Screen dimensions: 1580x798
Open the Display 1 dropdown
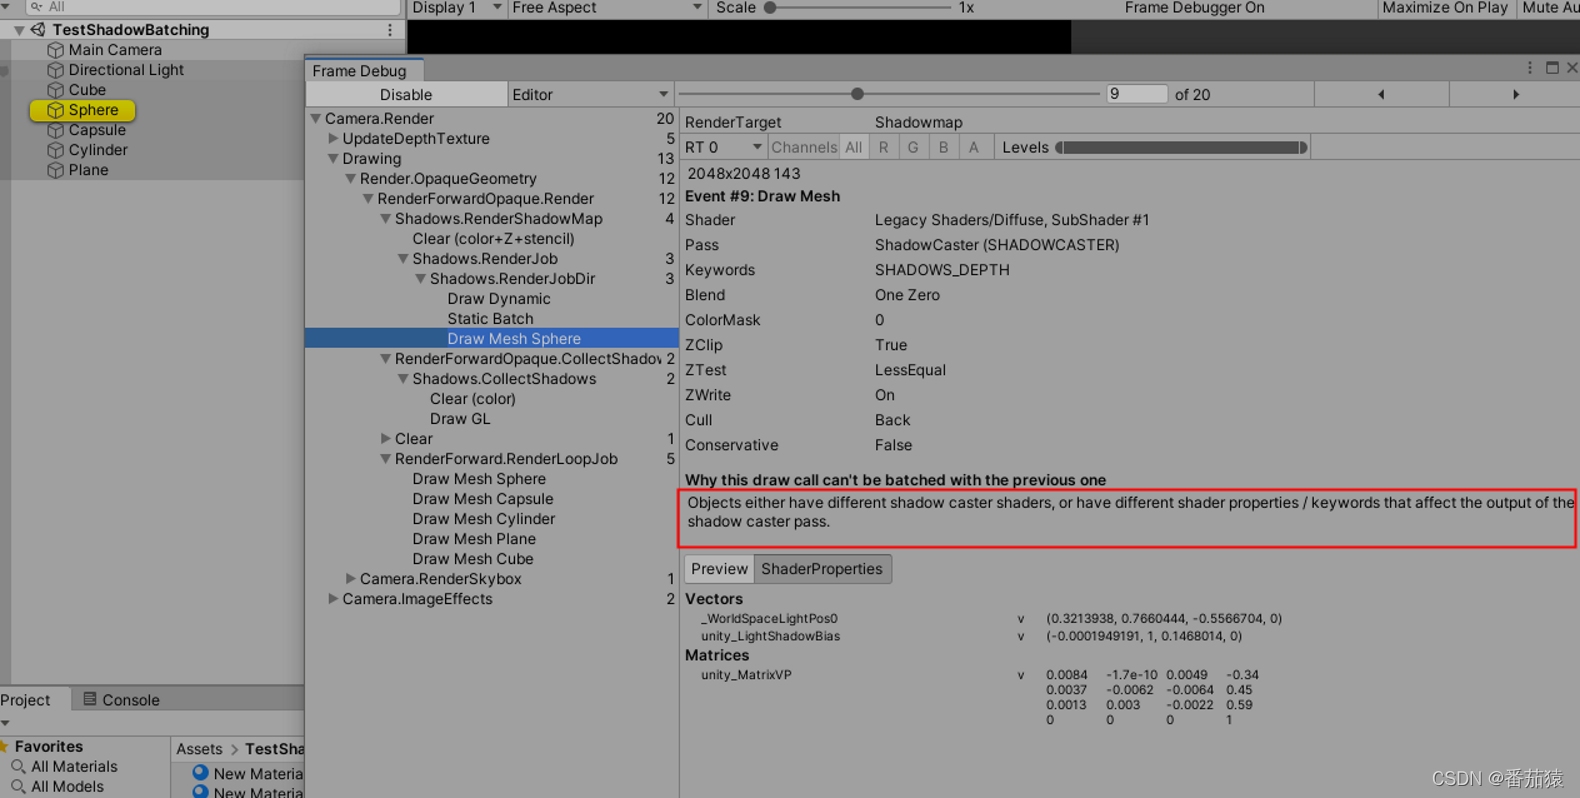coord(456,8)
